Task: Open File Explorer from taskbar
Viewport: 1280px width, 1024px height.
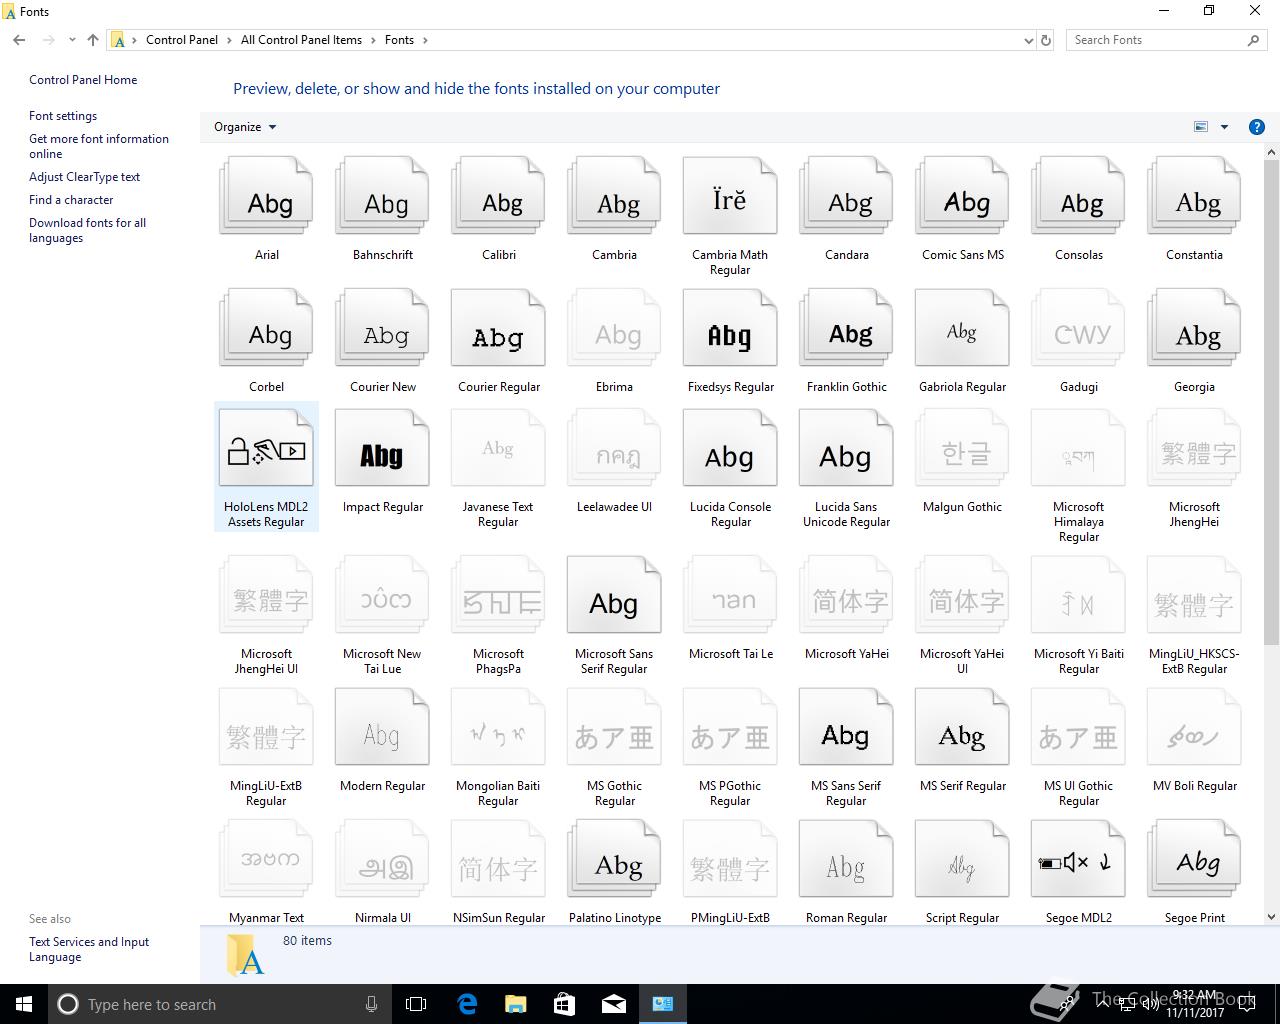Action: click(x=515, y=1004)
